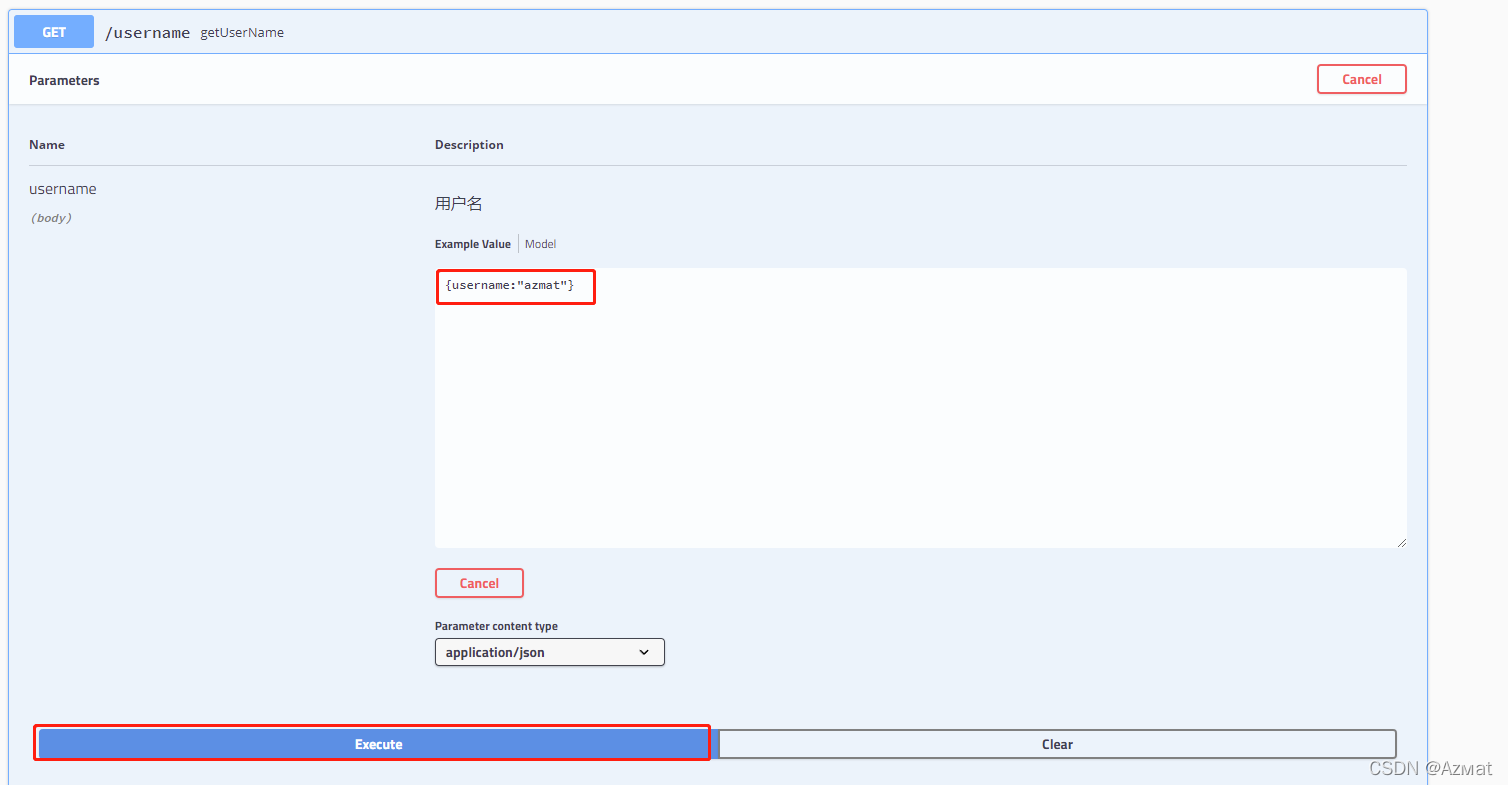This screenshot has height=785, width=1508.
Task: Click the getUserName operation label
Action: pos(242,33)
